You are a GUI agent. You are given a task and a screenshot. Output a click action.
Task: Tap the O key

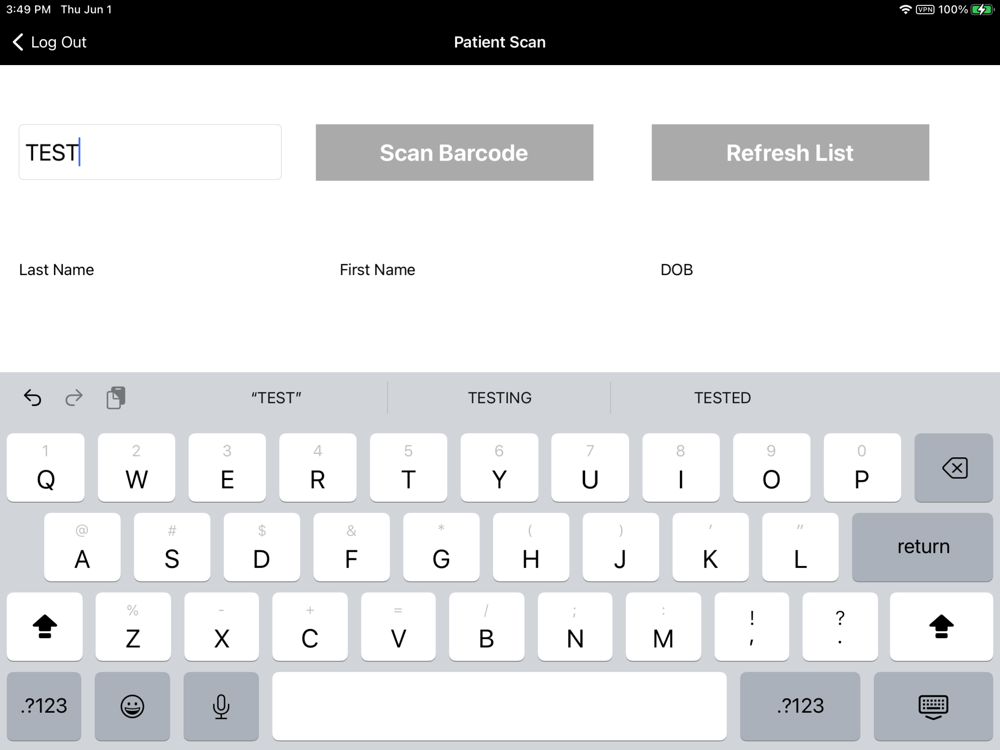(771, 467)
